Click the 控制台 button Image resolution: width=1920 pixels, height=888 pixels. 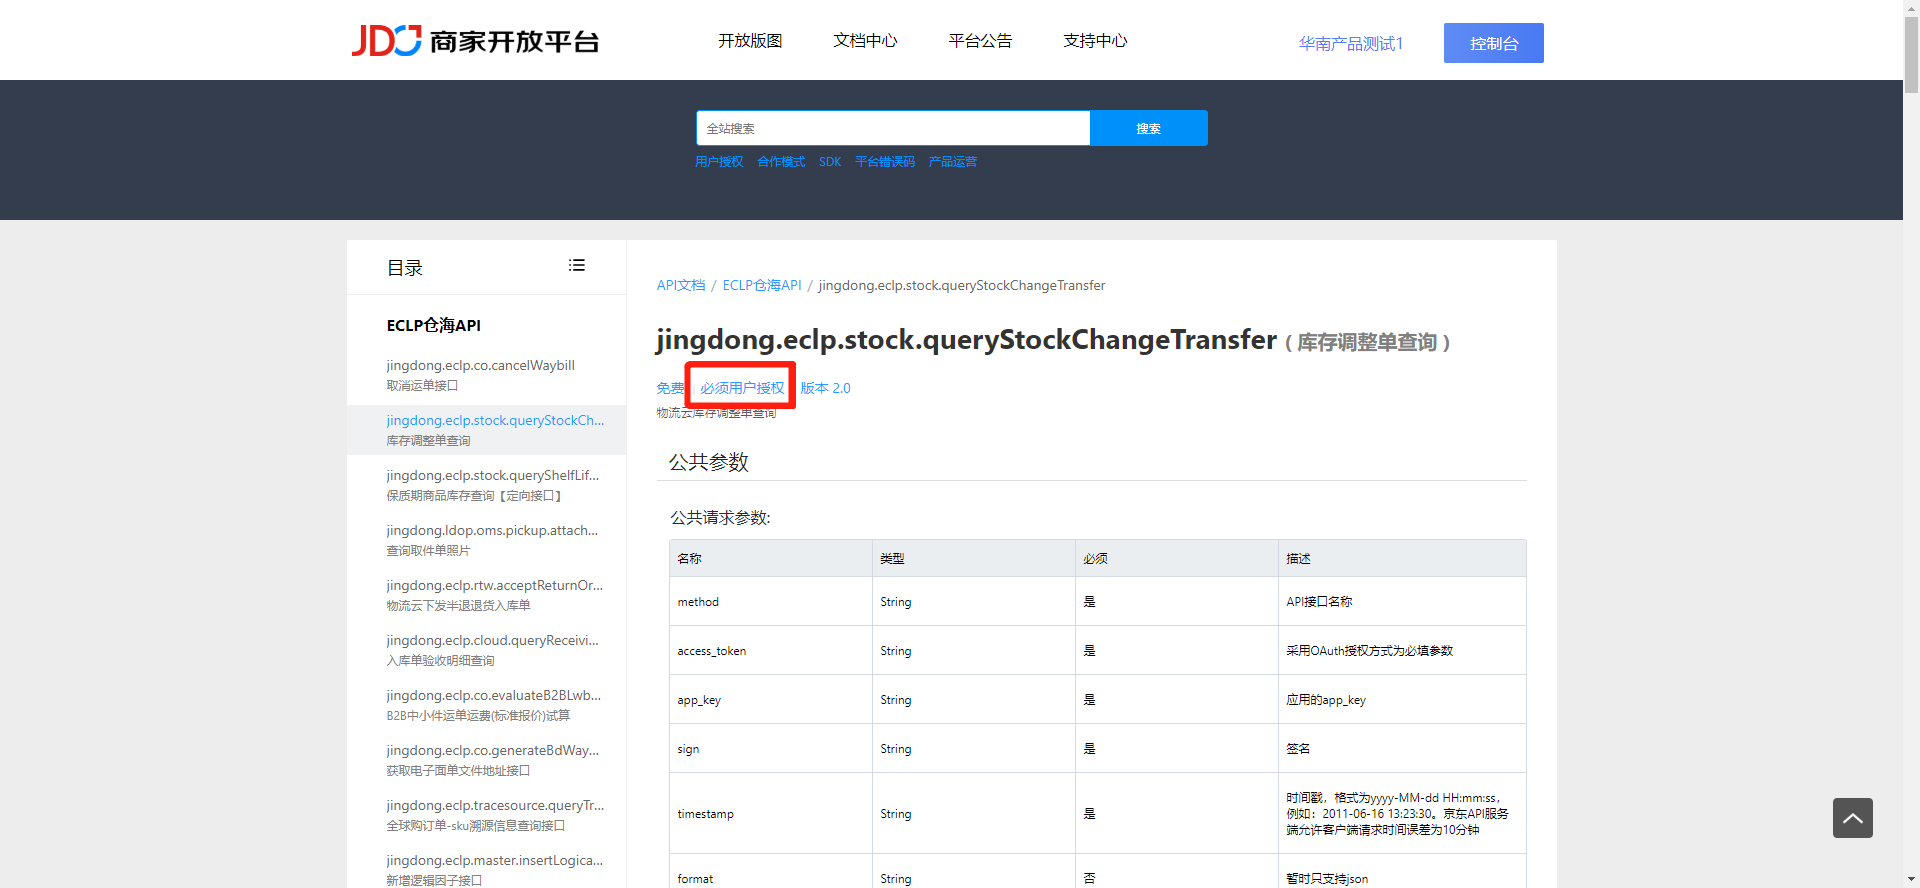coord(1493,43)
